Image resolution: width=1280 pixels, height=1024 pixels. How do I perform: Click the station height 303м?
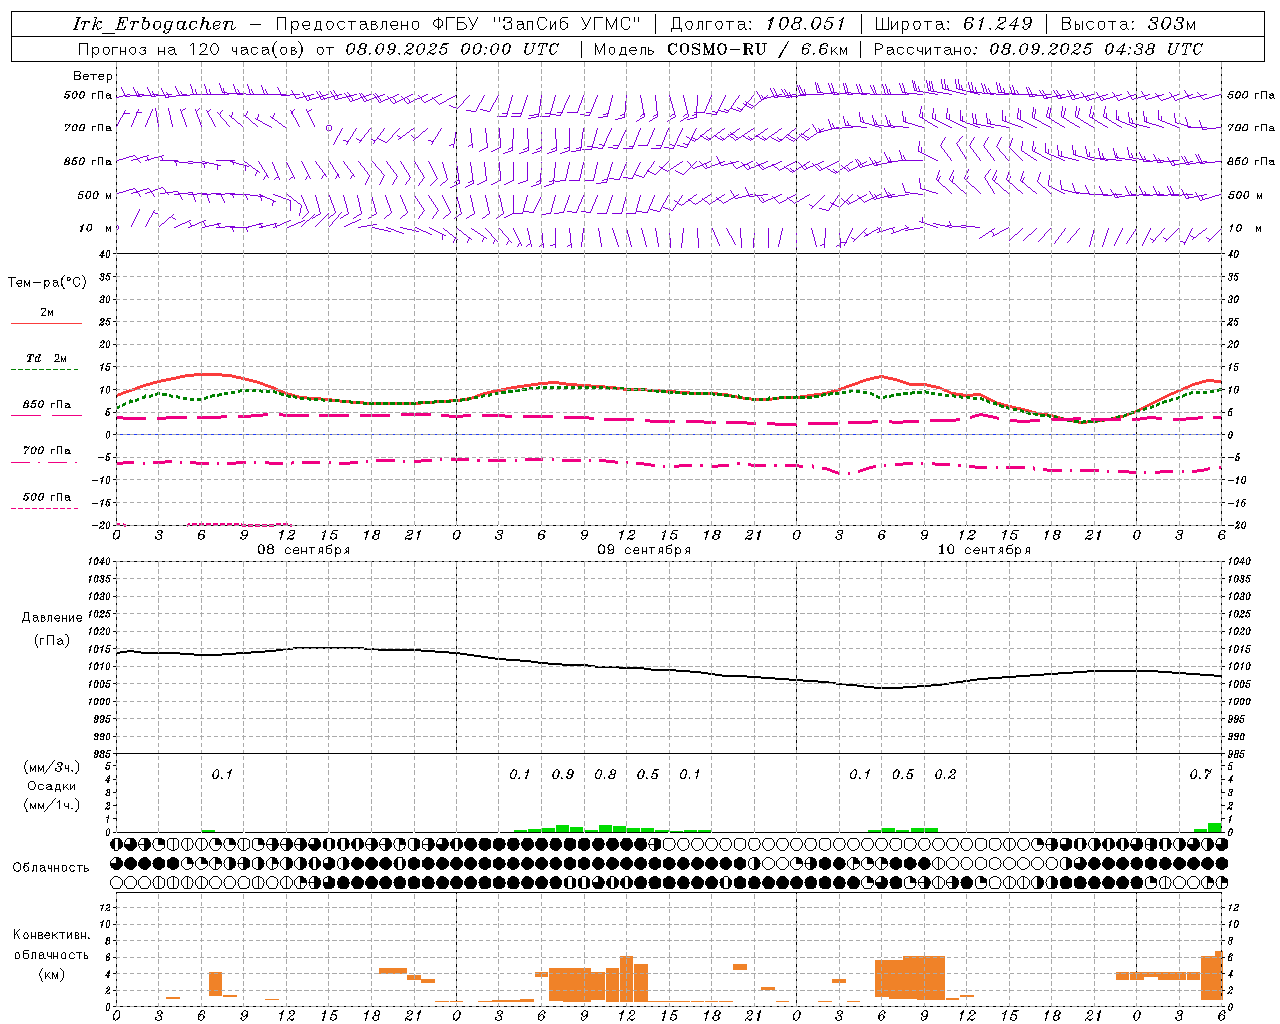1172,24
